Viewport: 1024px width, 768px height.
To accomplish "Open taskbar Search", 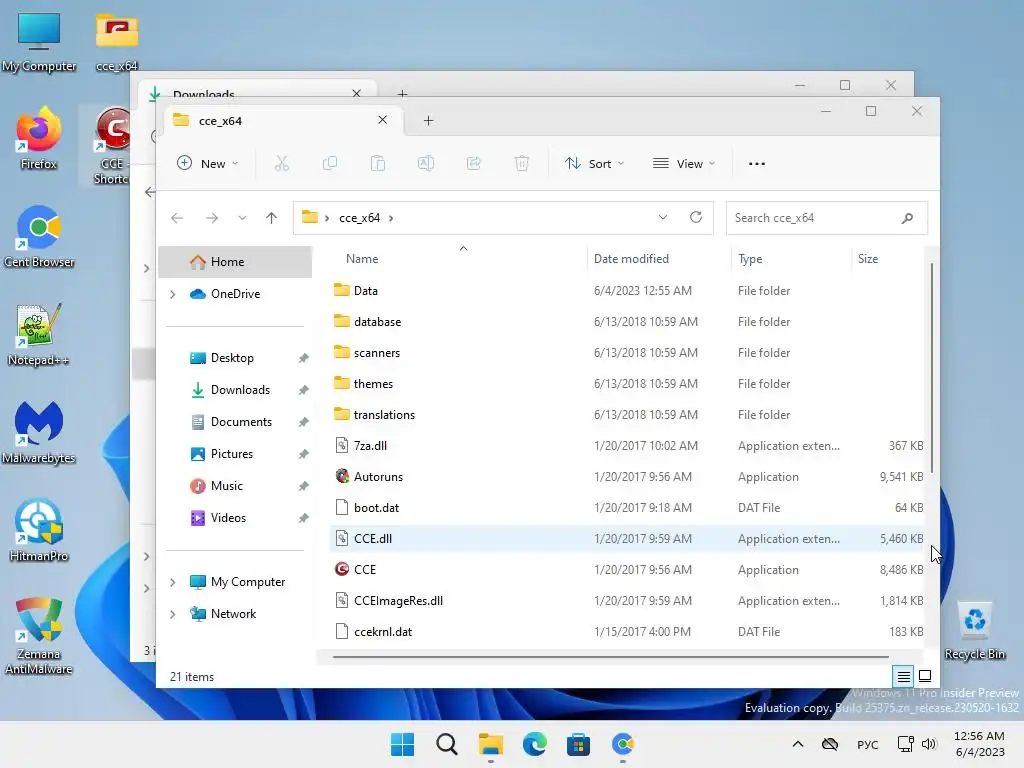I will 447,744.
